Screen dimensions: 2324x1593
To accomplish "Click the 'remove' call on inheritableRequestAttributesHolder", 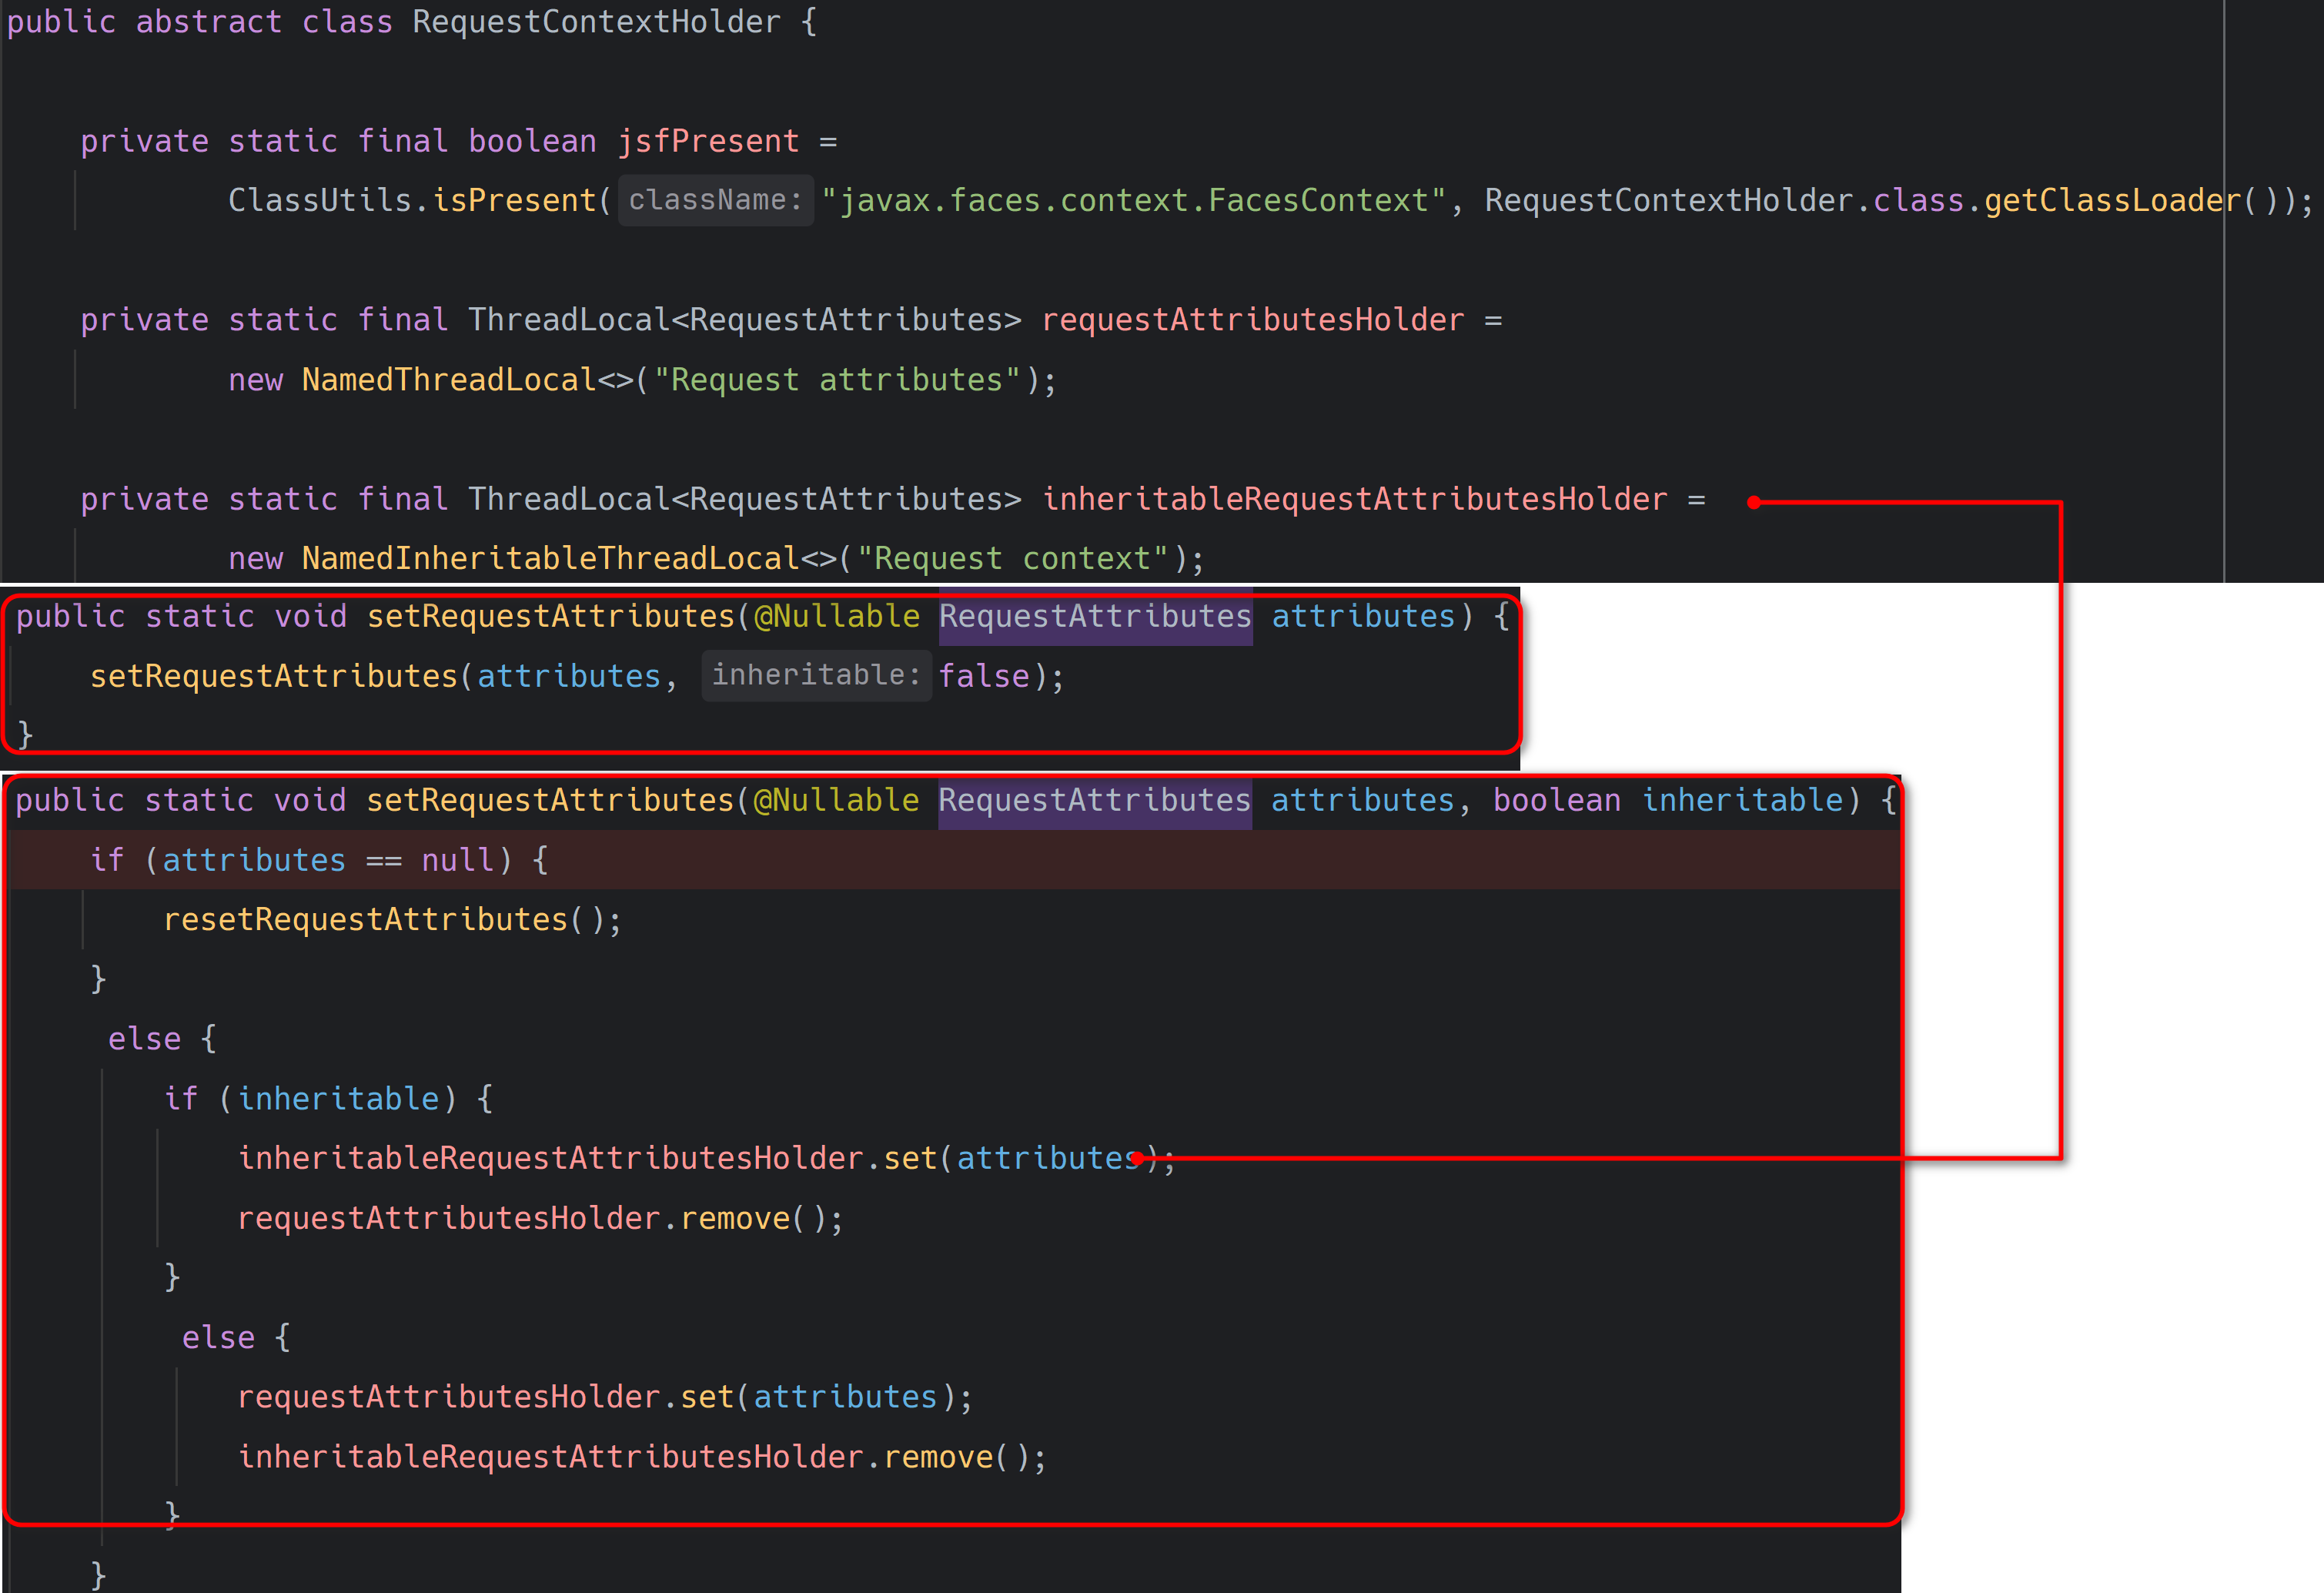I will click(x=939, y=1457).
